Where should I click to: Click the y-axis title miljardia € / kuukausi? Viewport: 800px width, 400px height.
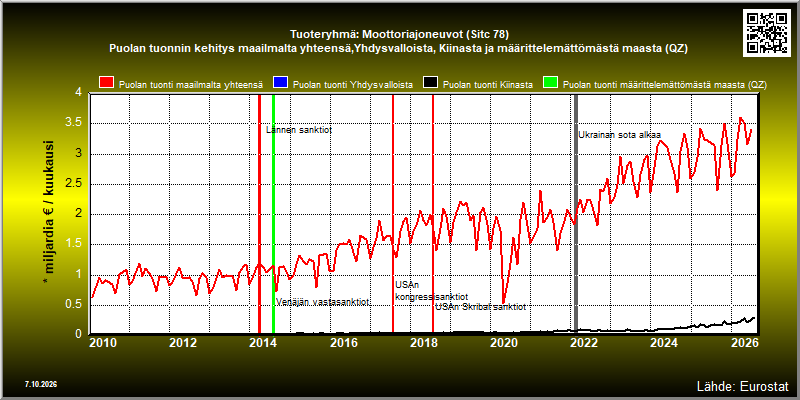click(49, 213)
